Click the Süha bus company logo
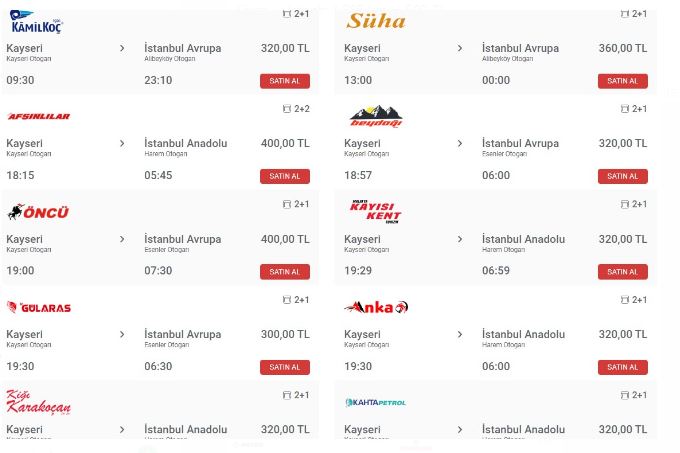This screenshot has width=680, height=453. pyautogui.click(x=376, y=21)
